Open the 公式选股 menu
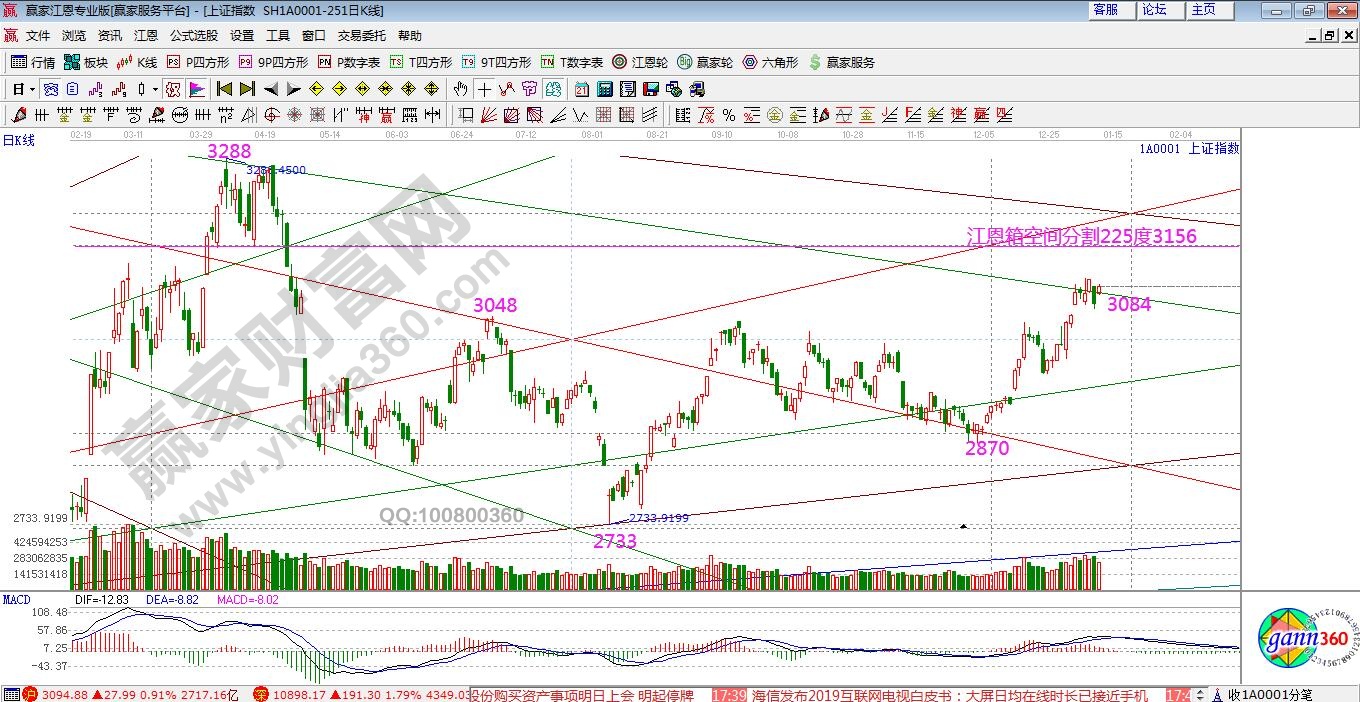The height and width of the screenshot is (702, 1360). tap(194, 35)
